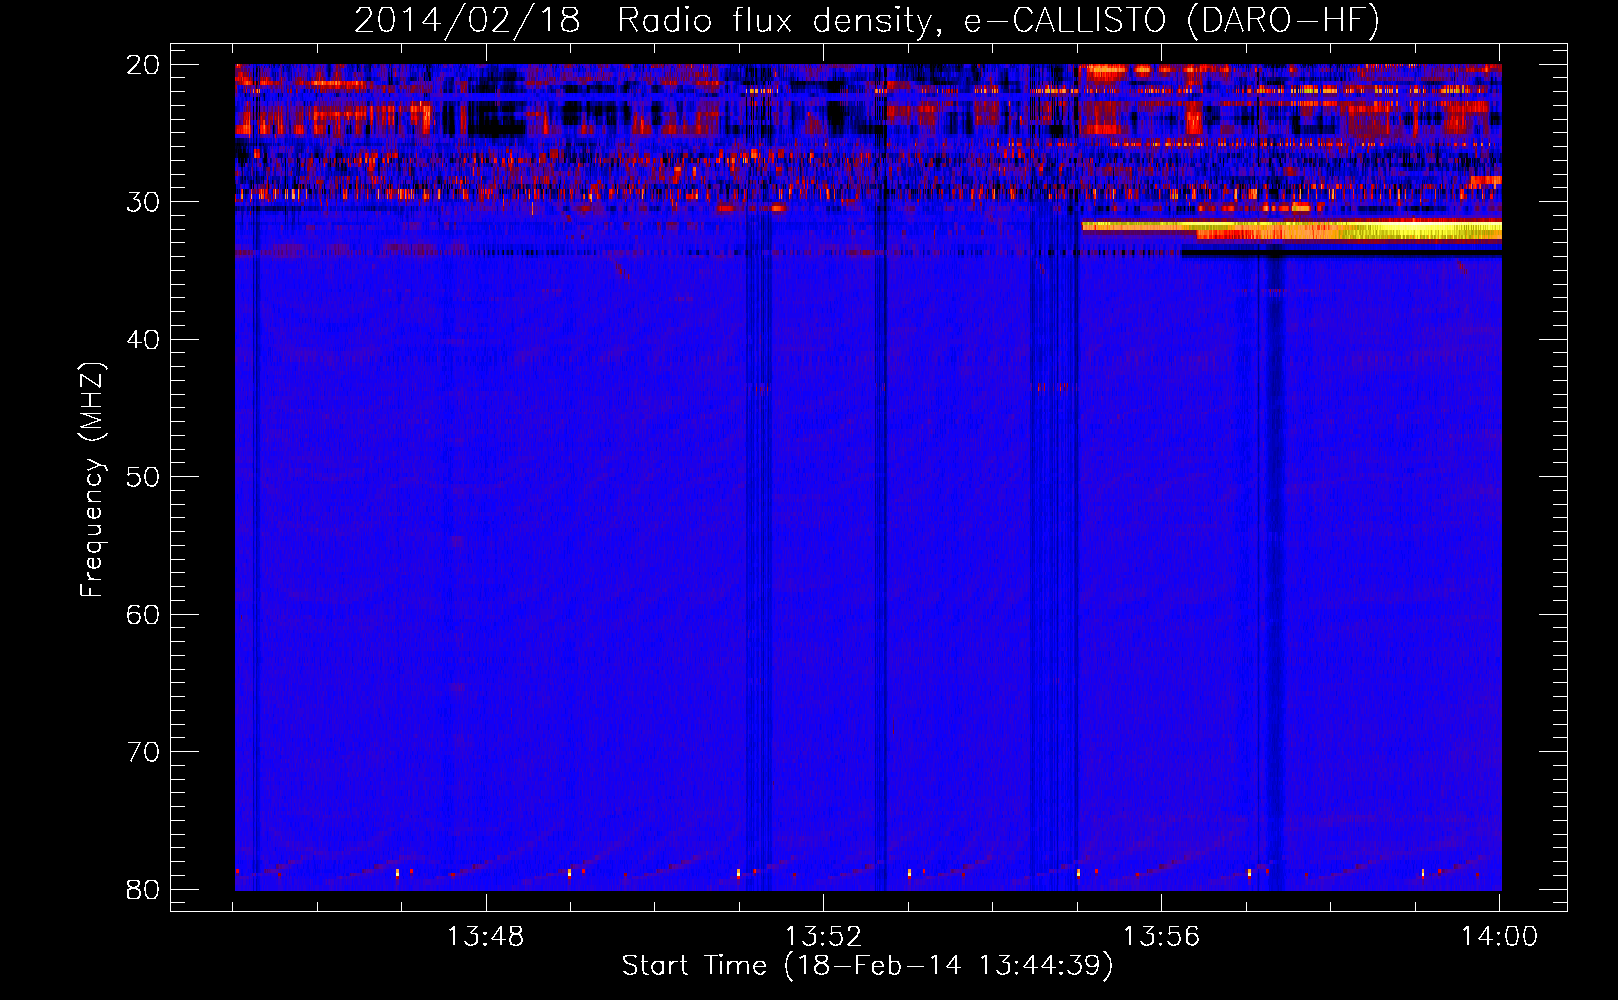Click the bright yellow emission band near 32 MHz
Screen dimensions: 1618x1000
(1291, 230)
